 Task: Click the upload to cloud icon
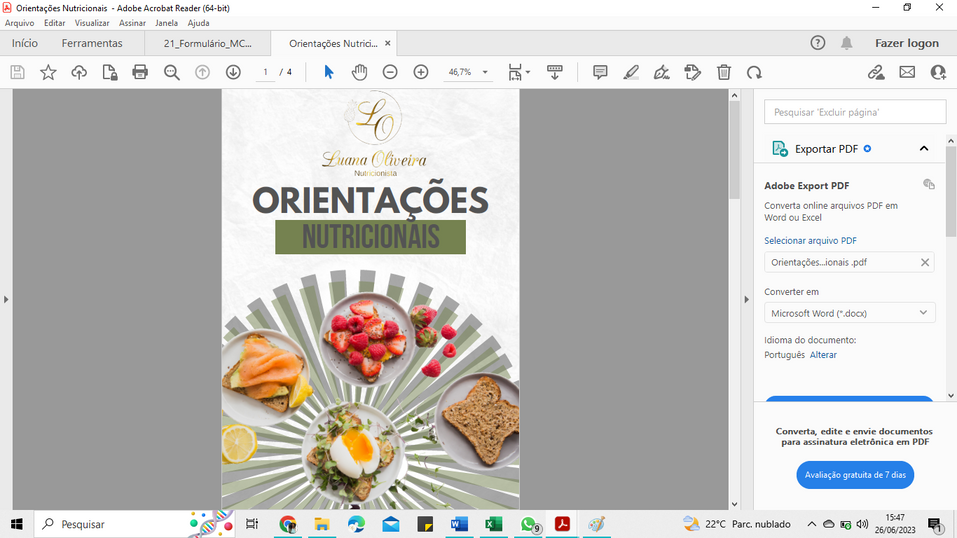coord(79,72)
